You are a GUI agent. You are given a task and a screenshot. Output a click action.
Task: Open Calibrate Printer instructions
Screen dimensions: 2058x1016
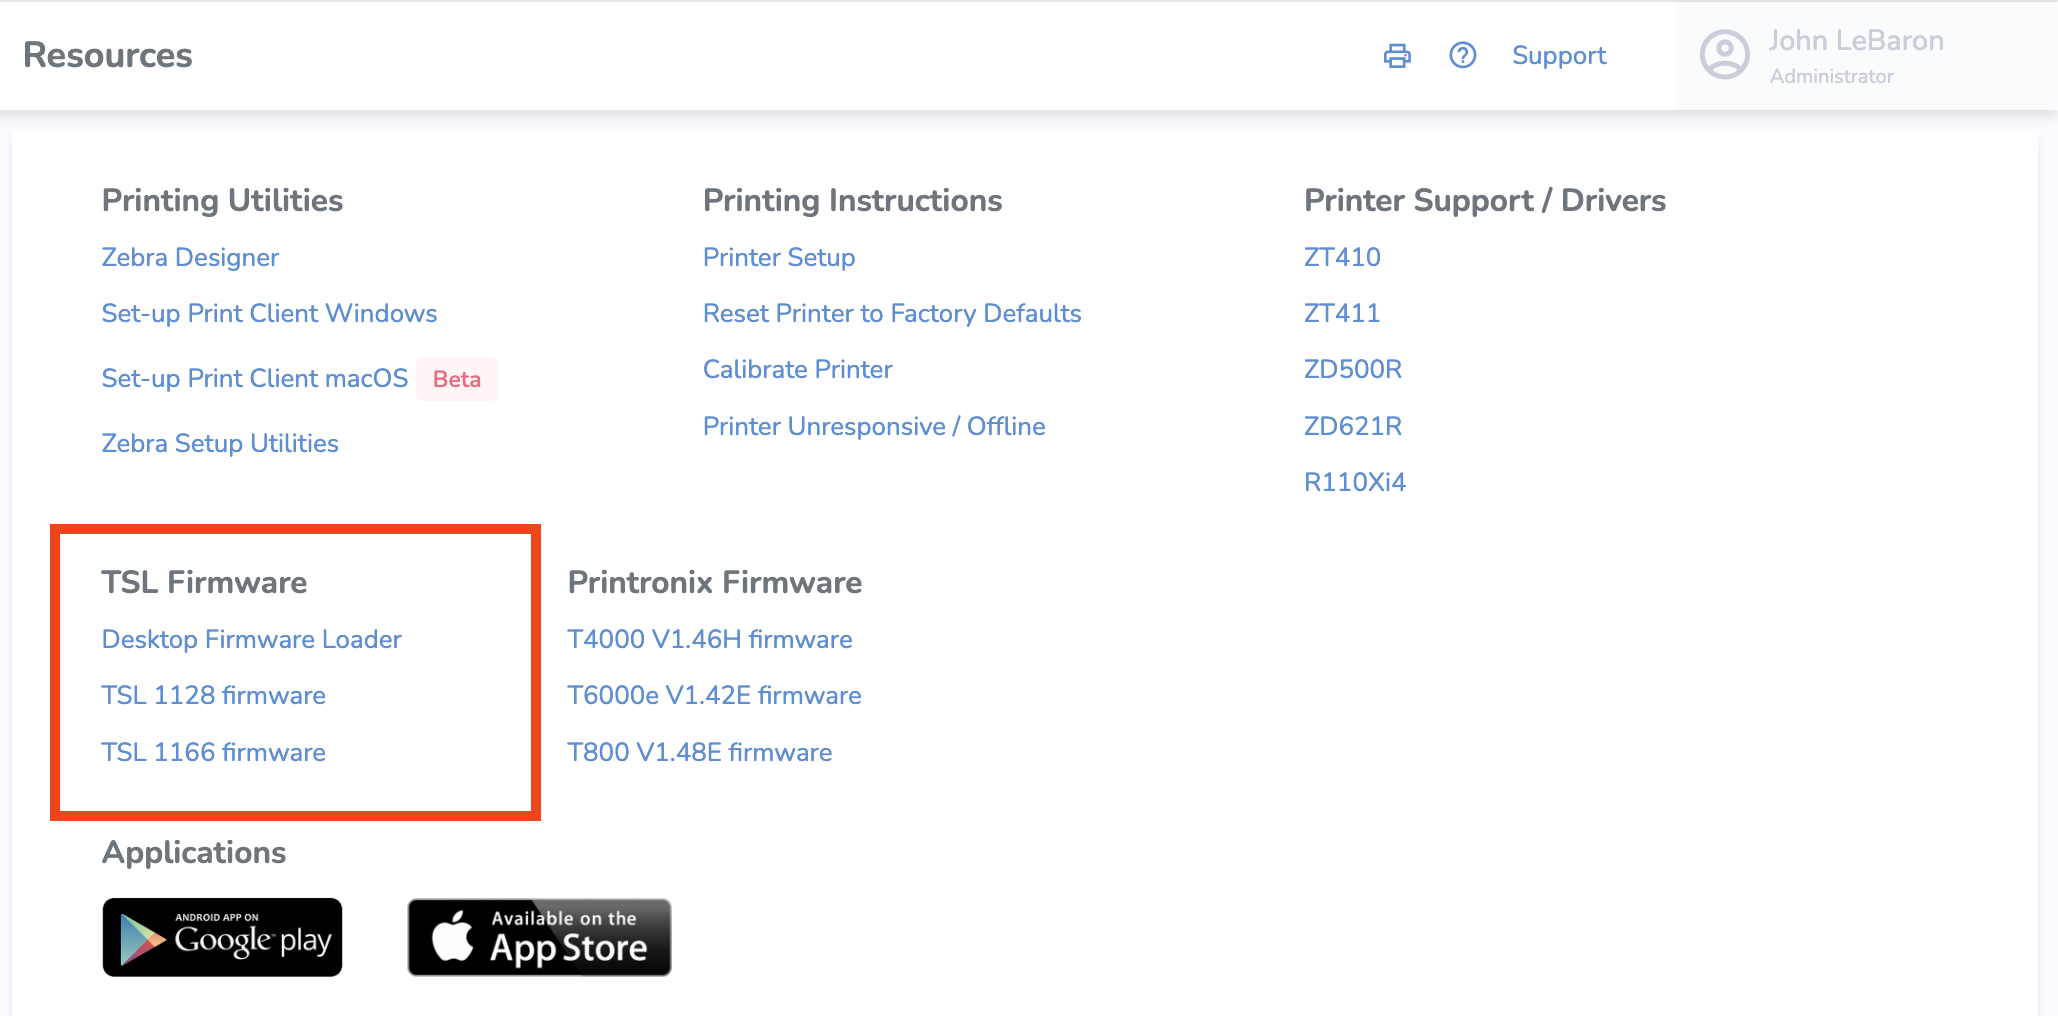(797, 369)
